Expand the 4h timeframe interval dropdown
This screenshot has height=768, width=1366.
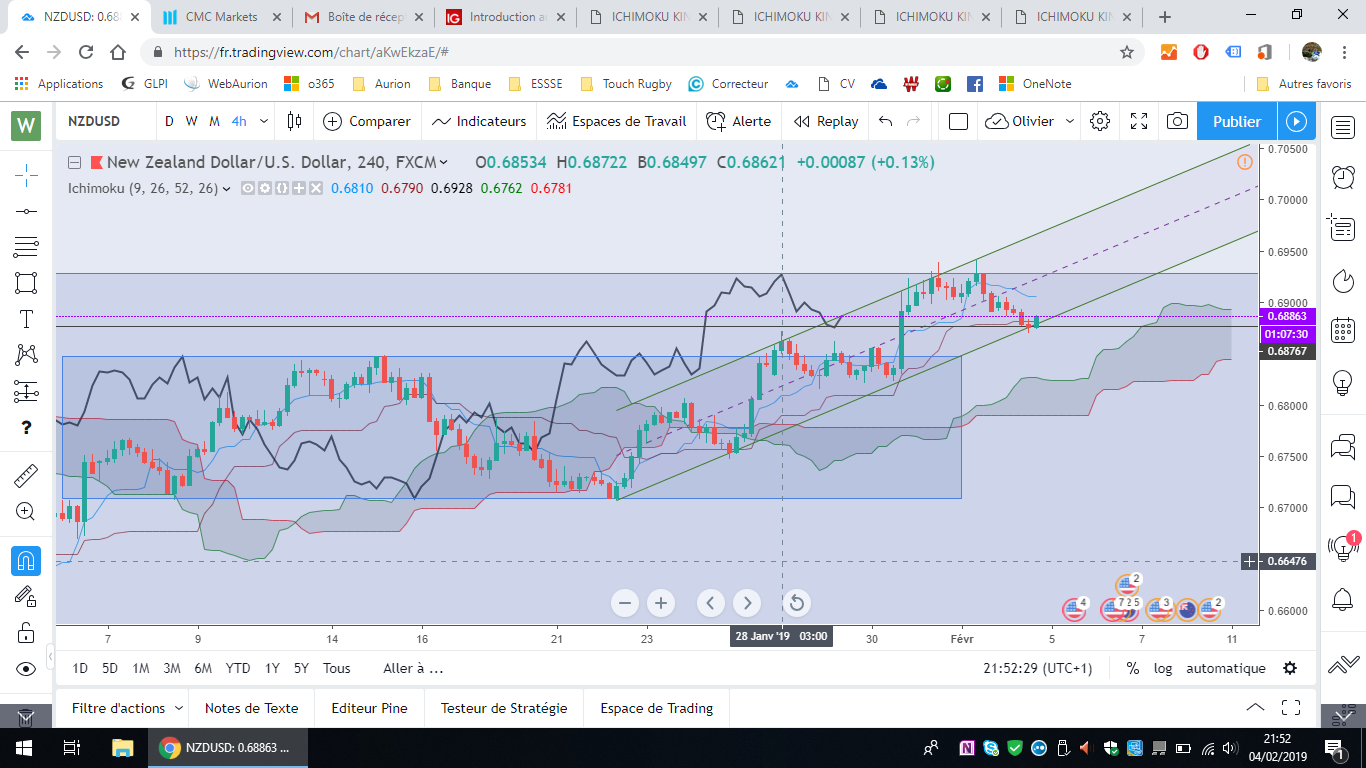(264, 121)
